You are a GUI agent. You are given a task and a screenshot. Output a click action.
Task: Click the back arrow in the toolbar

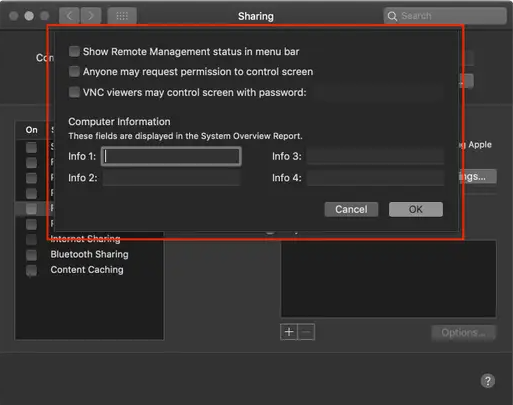(x=69, y=16)
